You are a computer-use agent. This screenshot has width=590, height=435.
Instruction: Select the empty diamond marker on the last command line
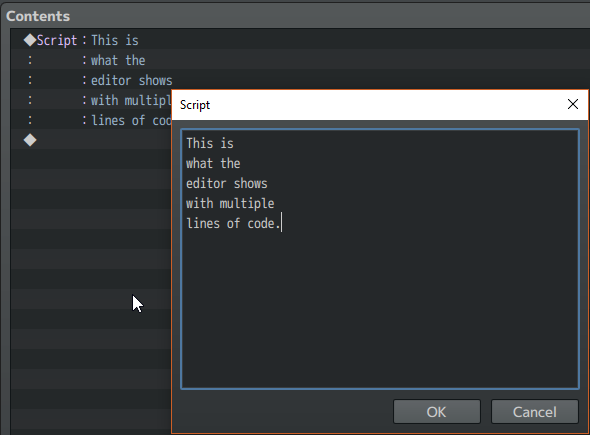[30, 140]
